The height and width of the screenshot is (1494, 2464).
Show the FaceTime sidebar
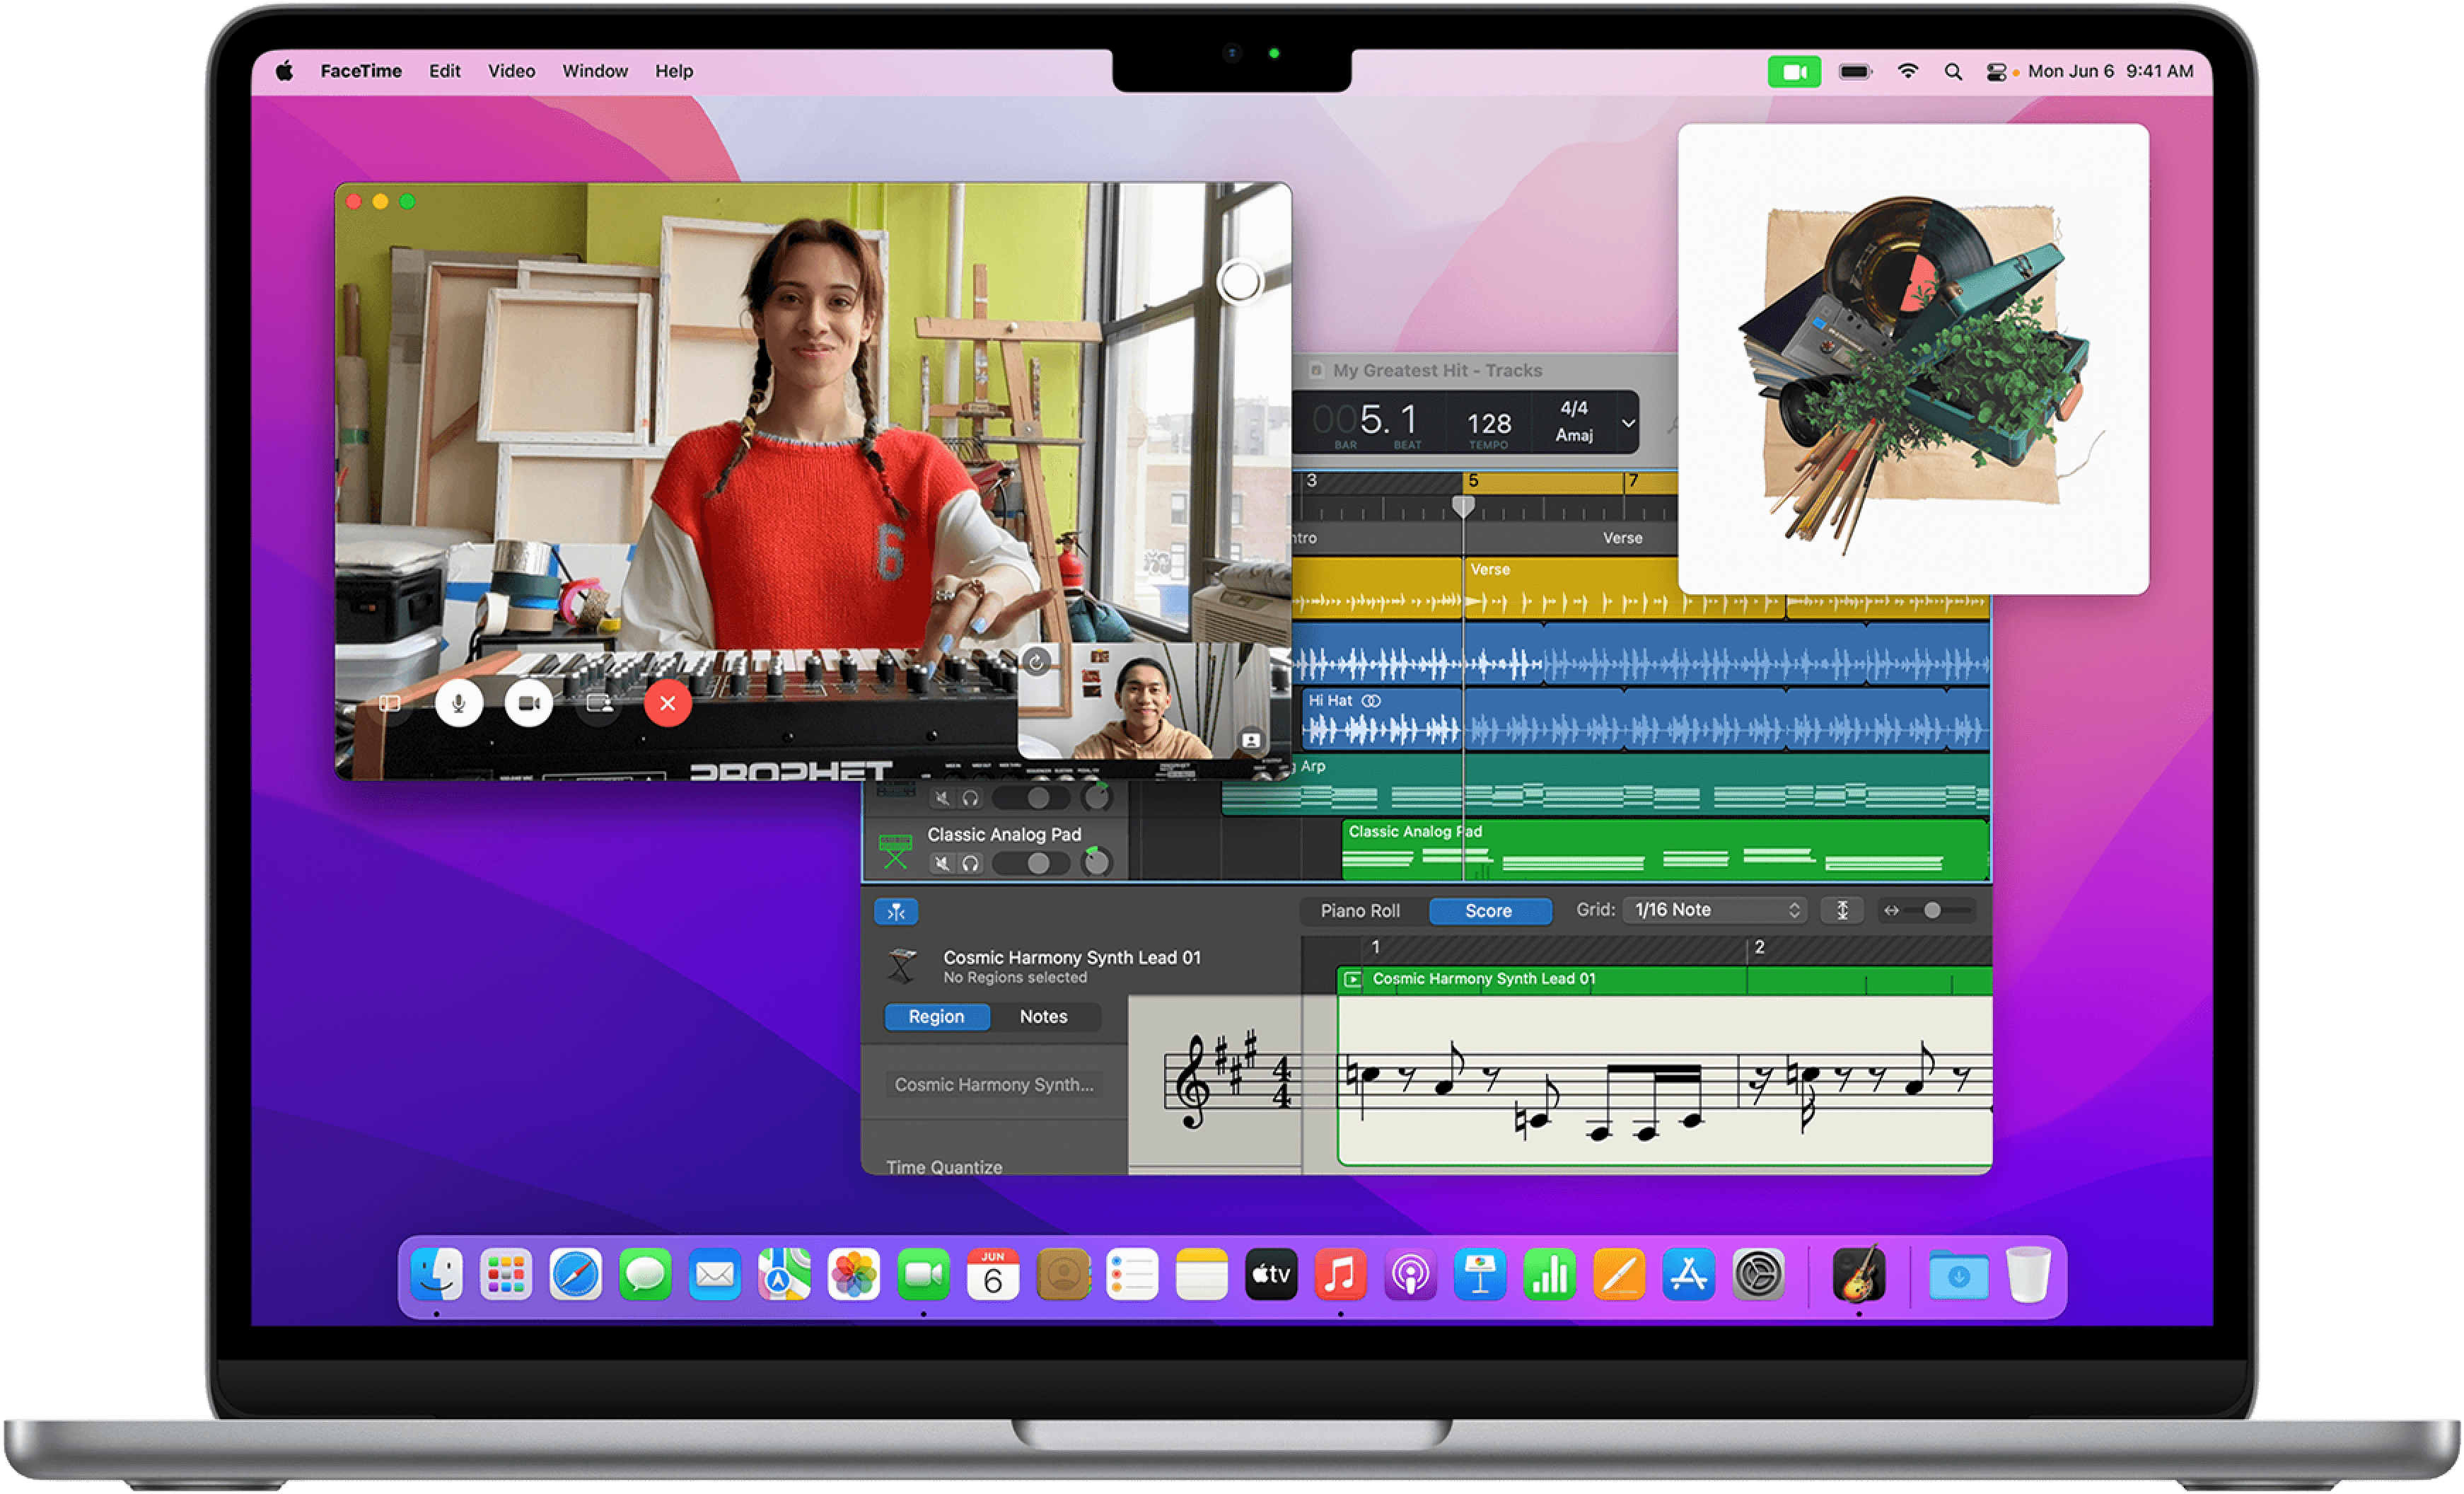390,704
